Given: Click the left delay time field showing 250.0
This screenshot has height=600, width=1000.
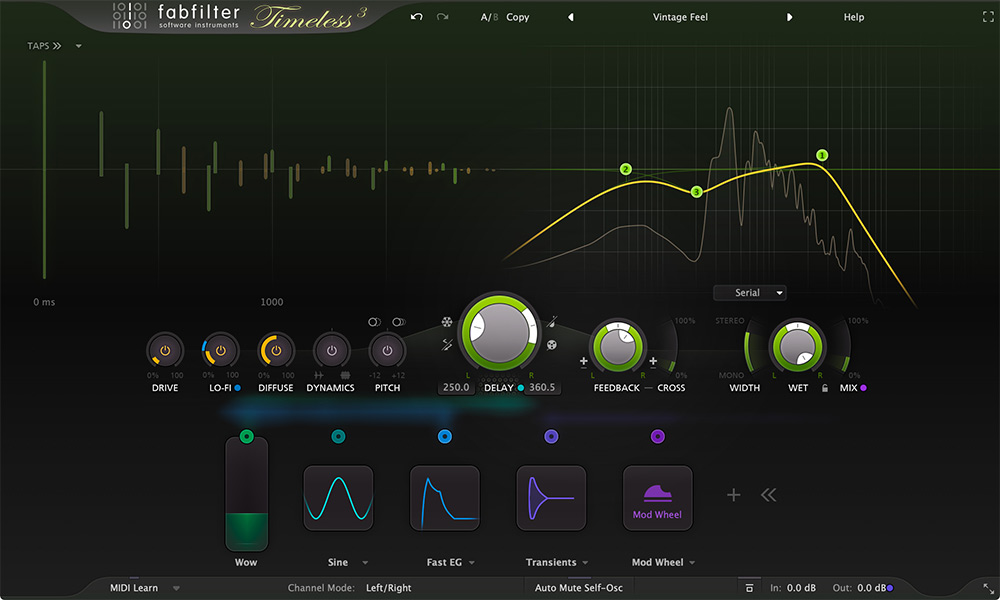Looking at the screenshot, I should (455, 387).
